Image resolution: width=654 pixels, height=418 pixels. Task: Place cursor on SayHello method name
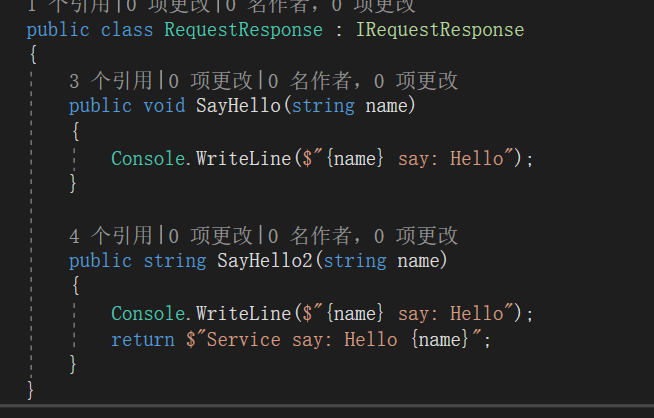233,106
